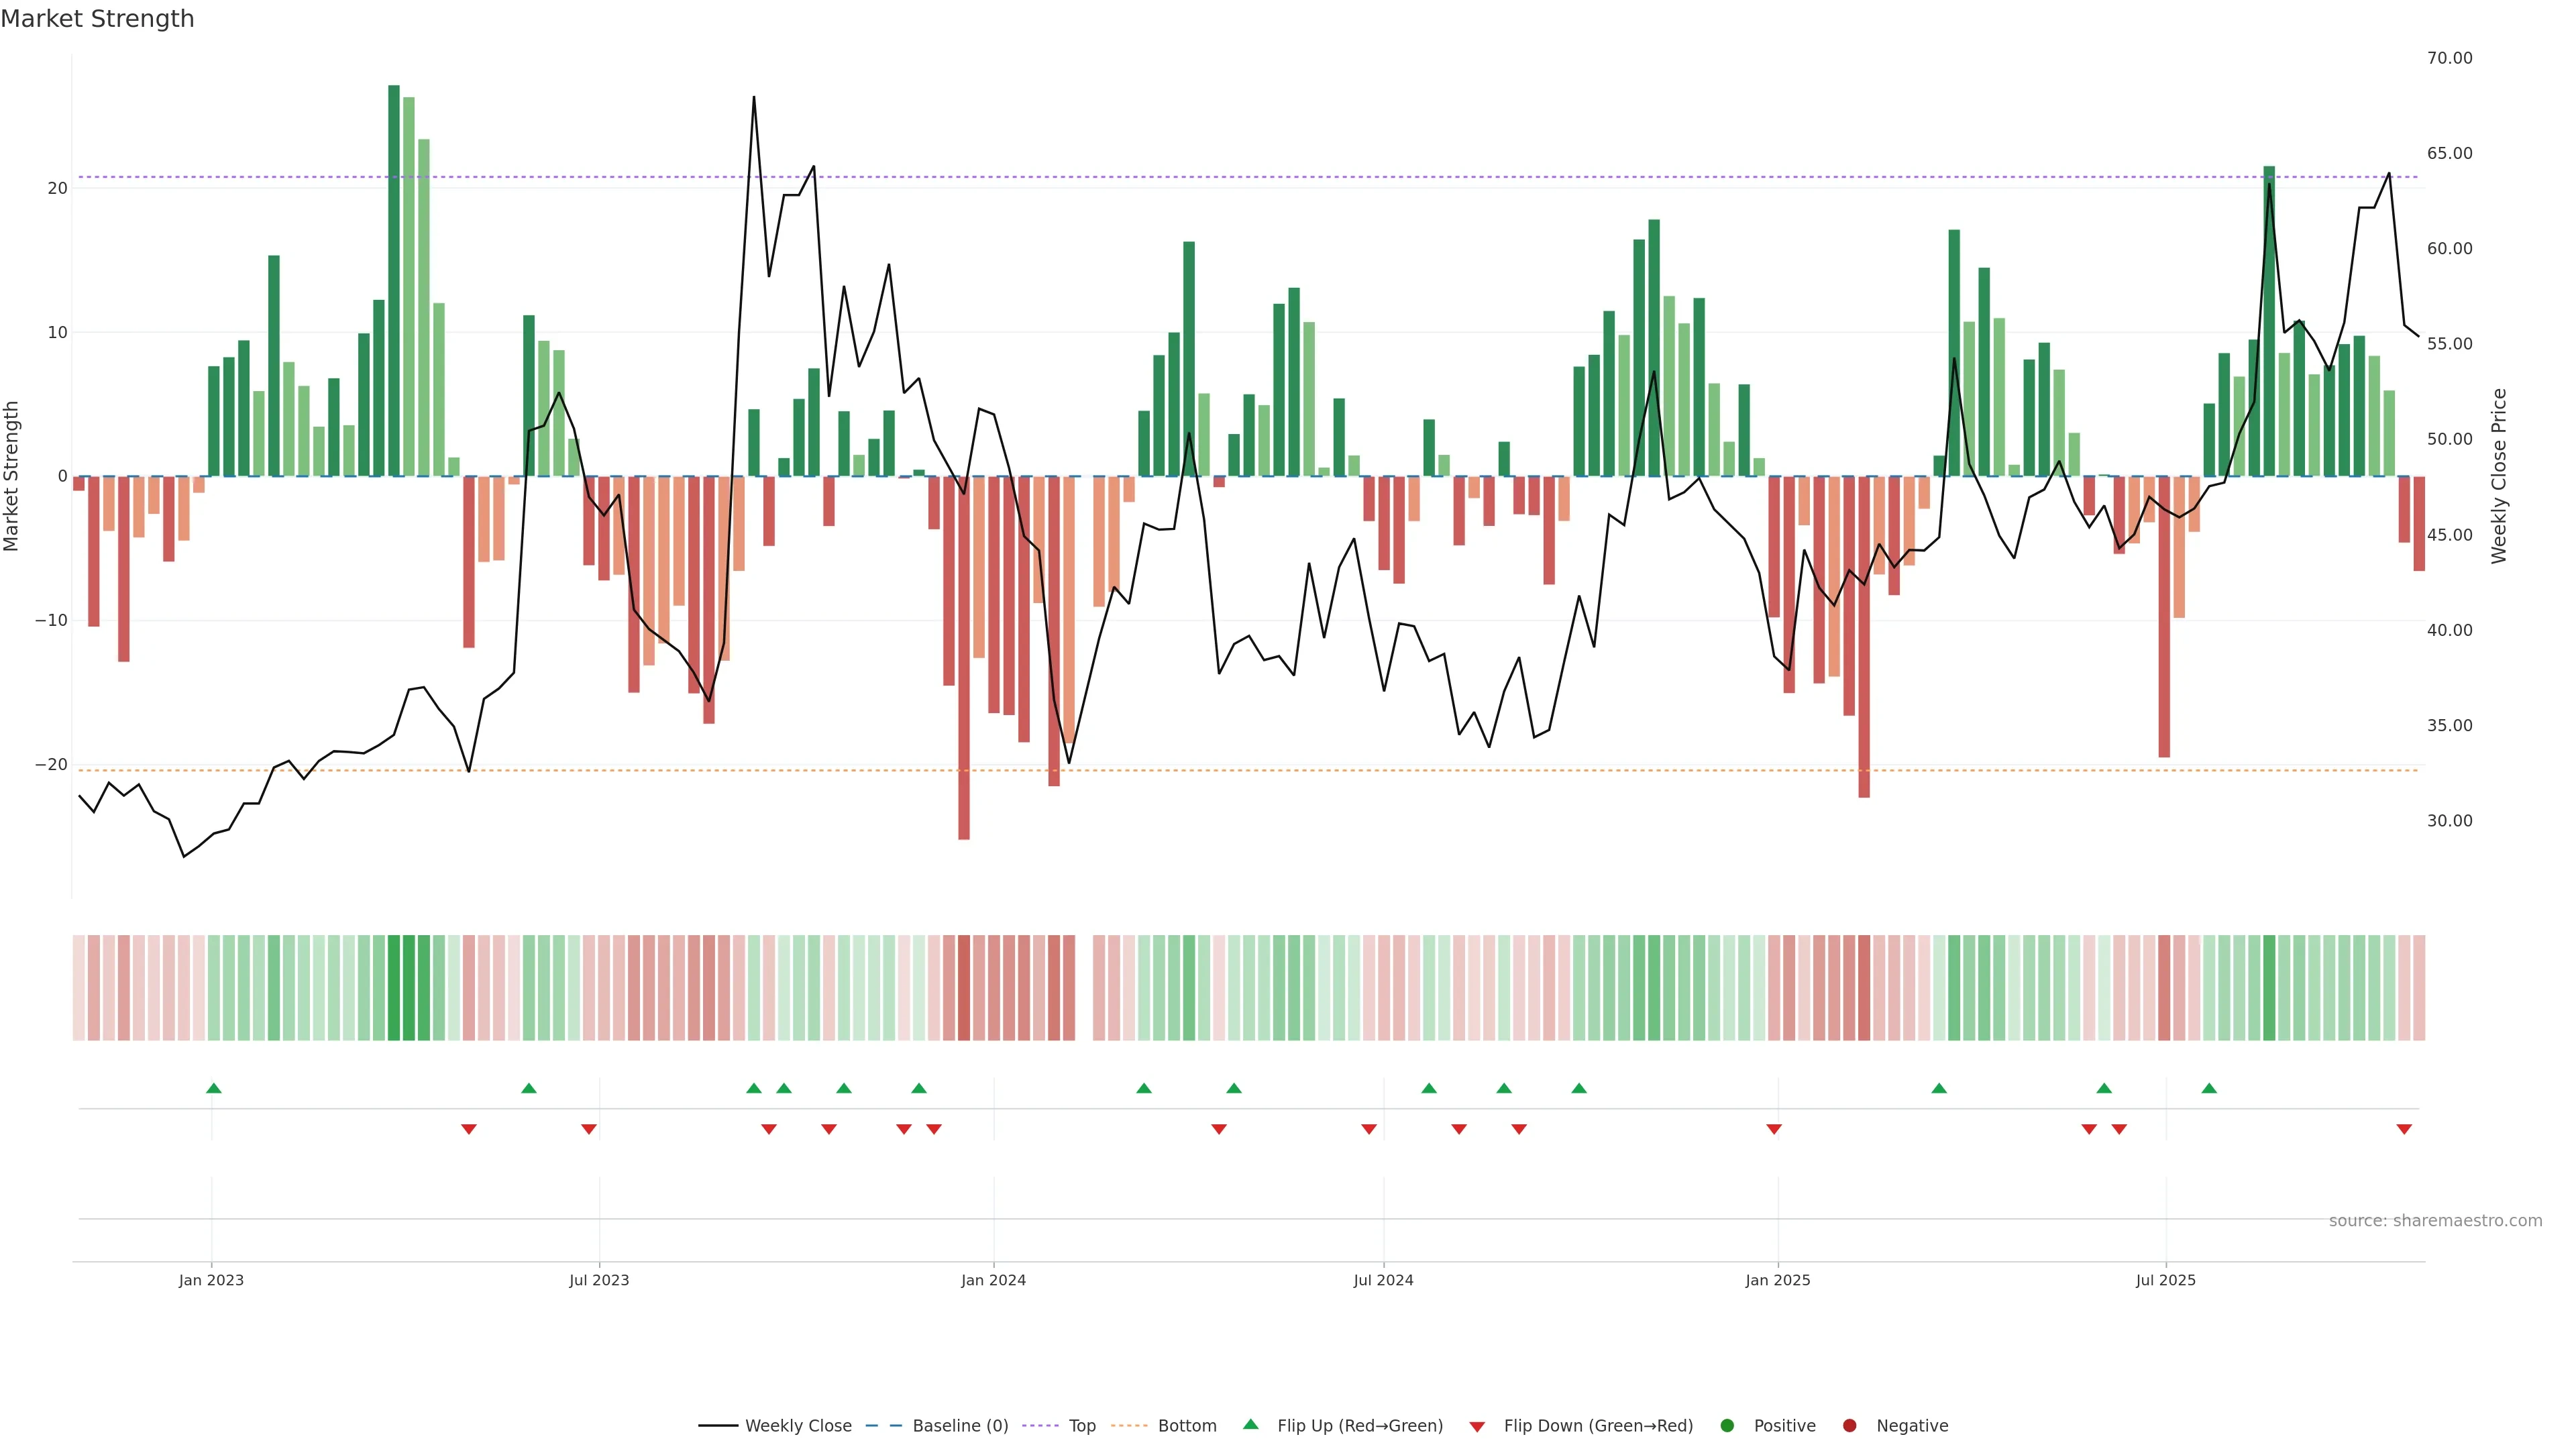This screenshot has height=1449, width=2576.
Task: Click the Negative red circle legend icon
Action: click(1849, 1426)
